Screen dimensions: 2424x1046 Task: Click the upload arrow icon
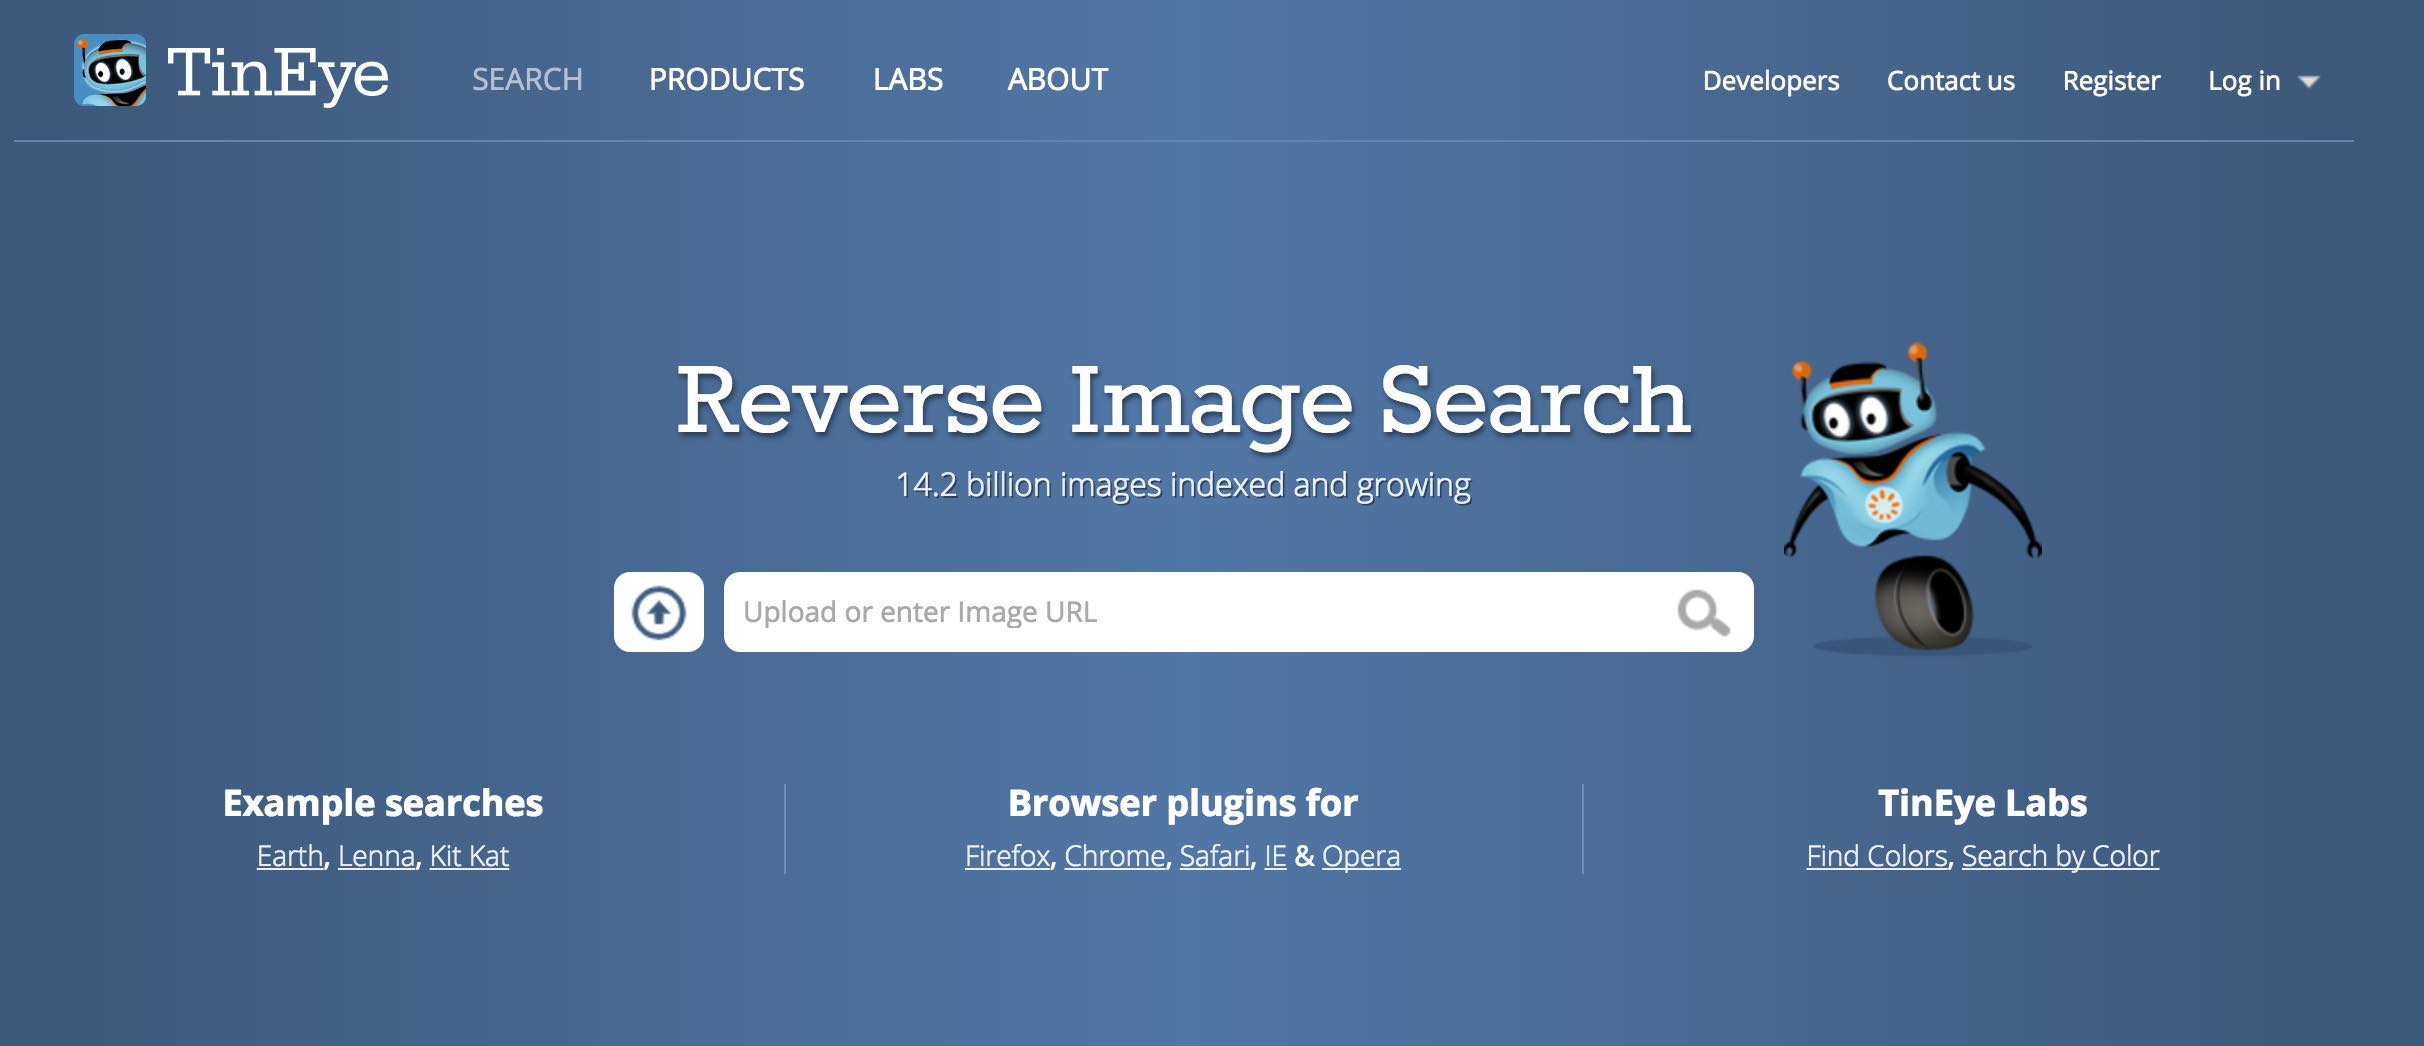coord(659,611)
